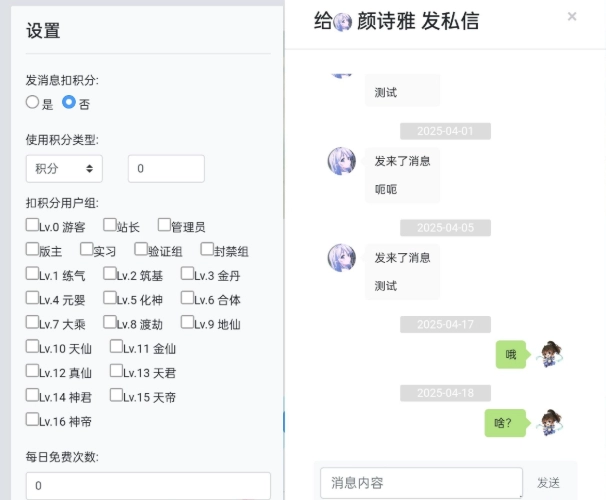The height and width of the screenshot is (500, 606).
Task: Toggle the Lv.15 天帝 checkbox
Action: pos(116,395)
